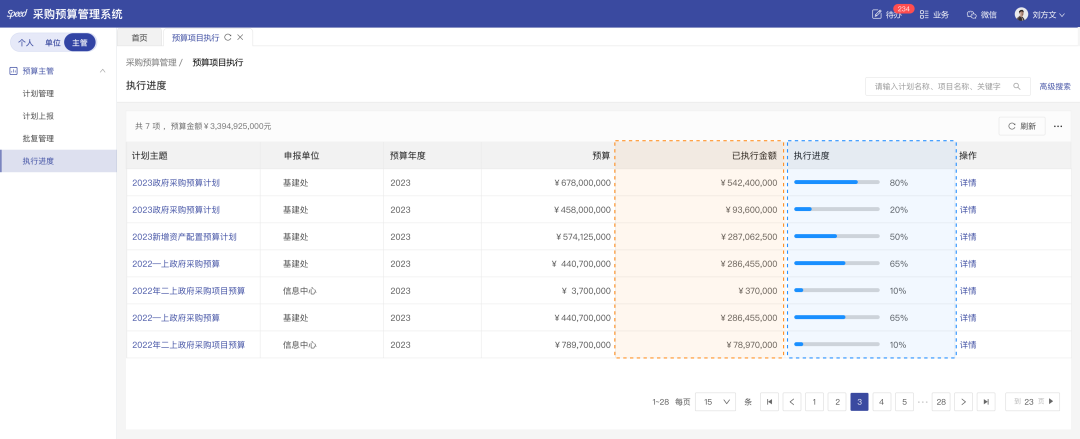1080x439 pixels.
Task: Click the jump-to-page go arrow
Action: (1051, 402)
